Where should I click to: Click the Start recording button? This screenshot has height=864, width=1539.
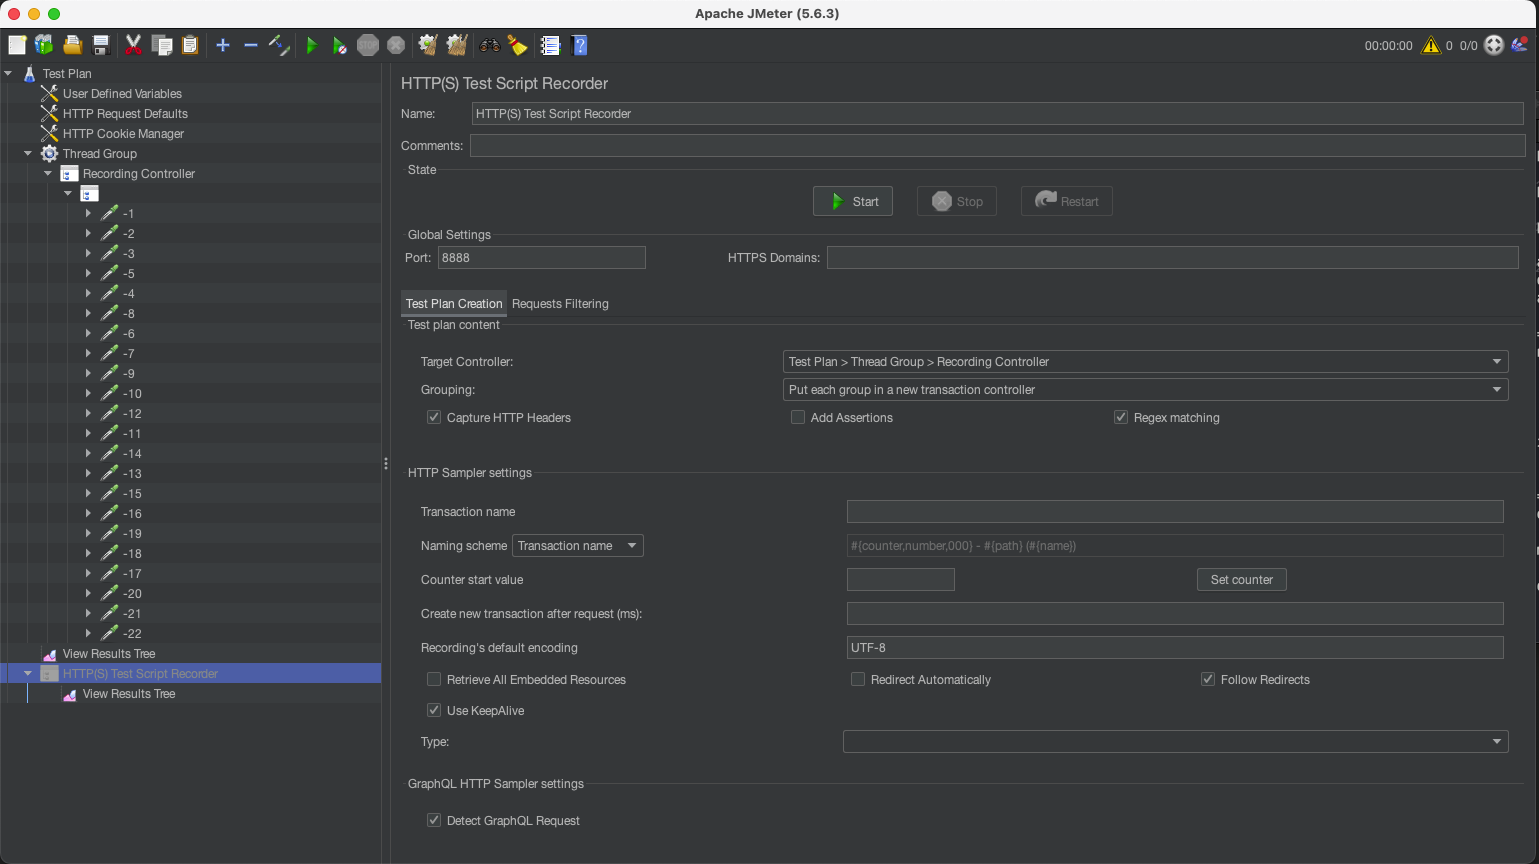[853, 201]
